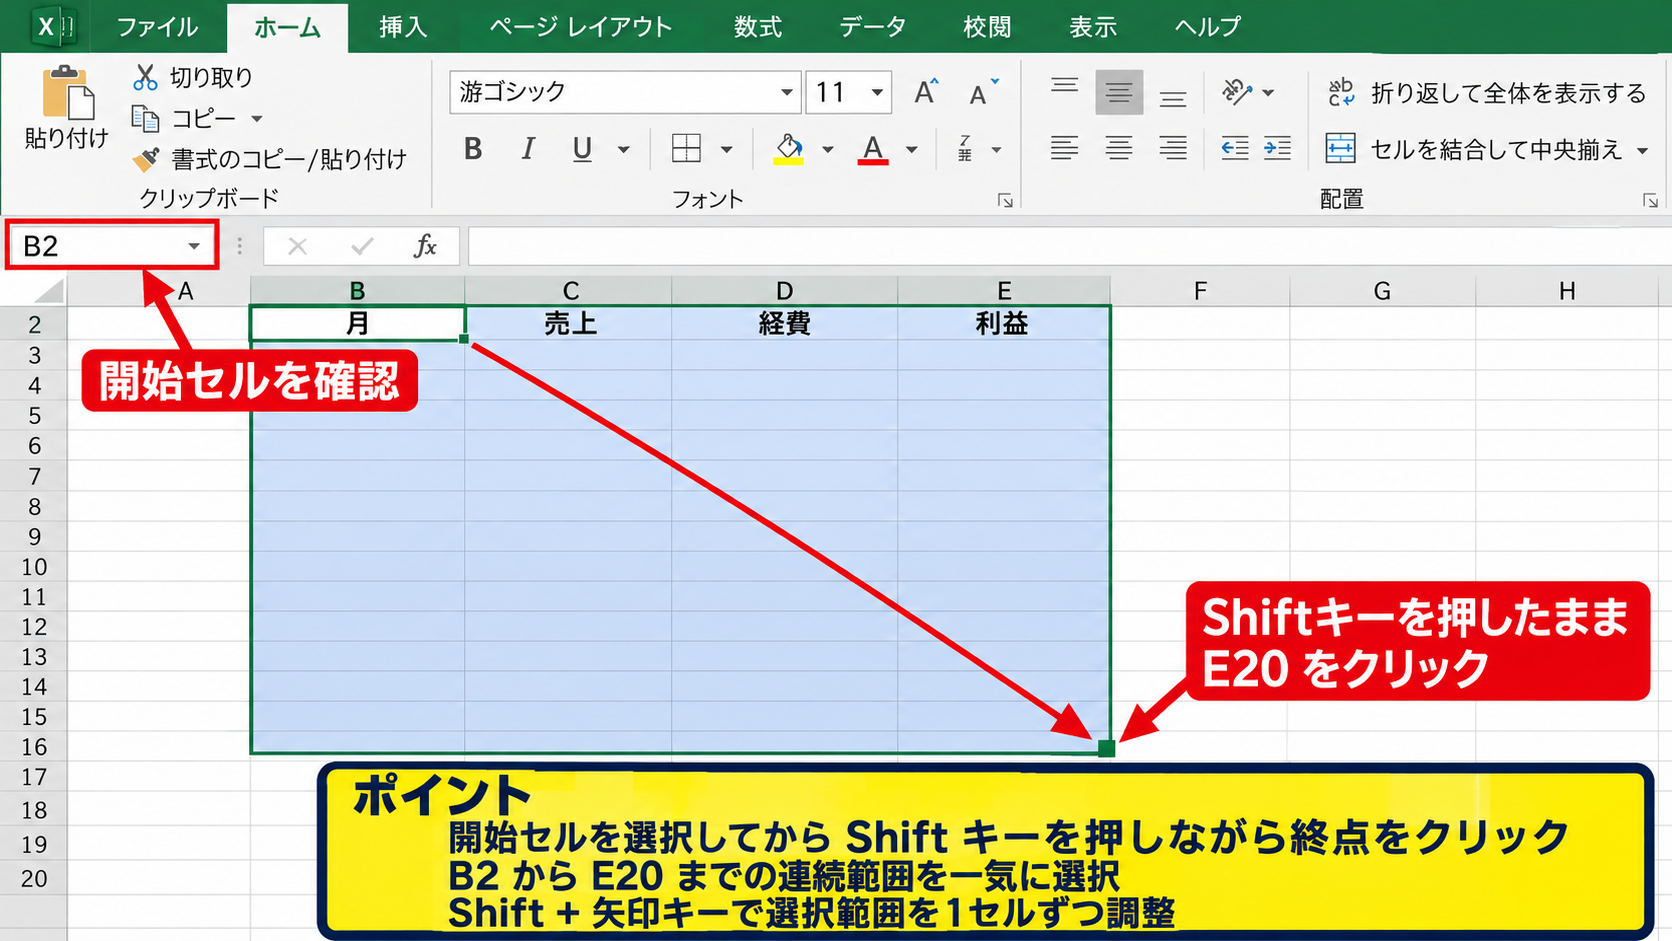Expand the merge and center (セルを結合して中央揃え) dropdown arrow

tap(1642, 151)
